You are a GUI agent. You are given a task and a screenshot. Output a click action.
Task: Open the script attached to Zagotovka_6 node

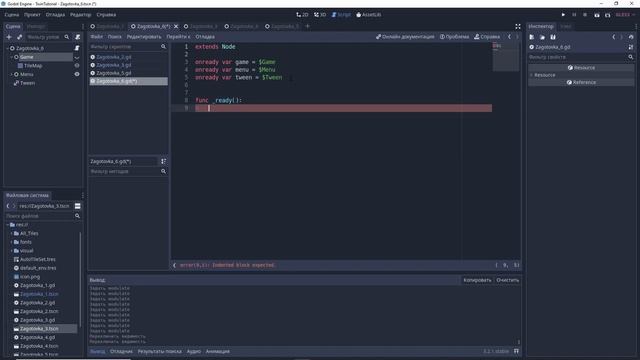[77, 48]
